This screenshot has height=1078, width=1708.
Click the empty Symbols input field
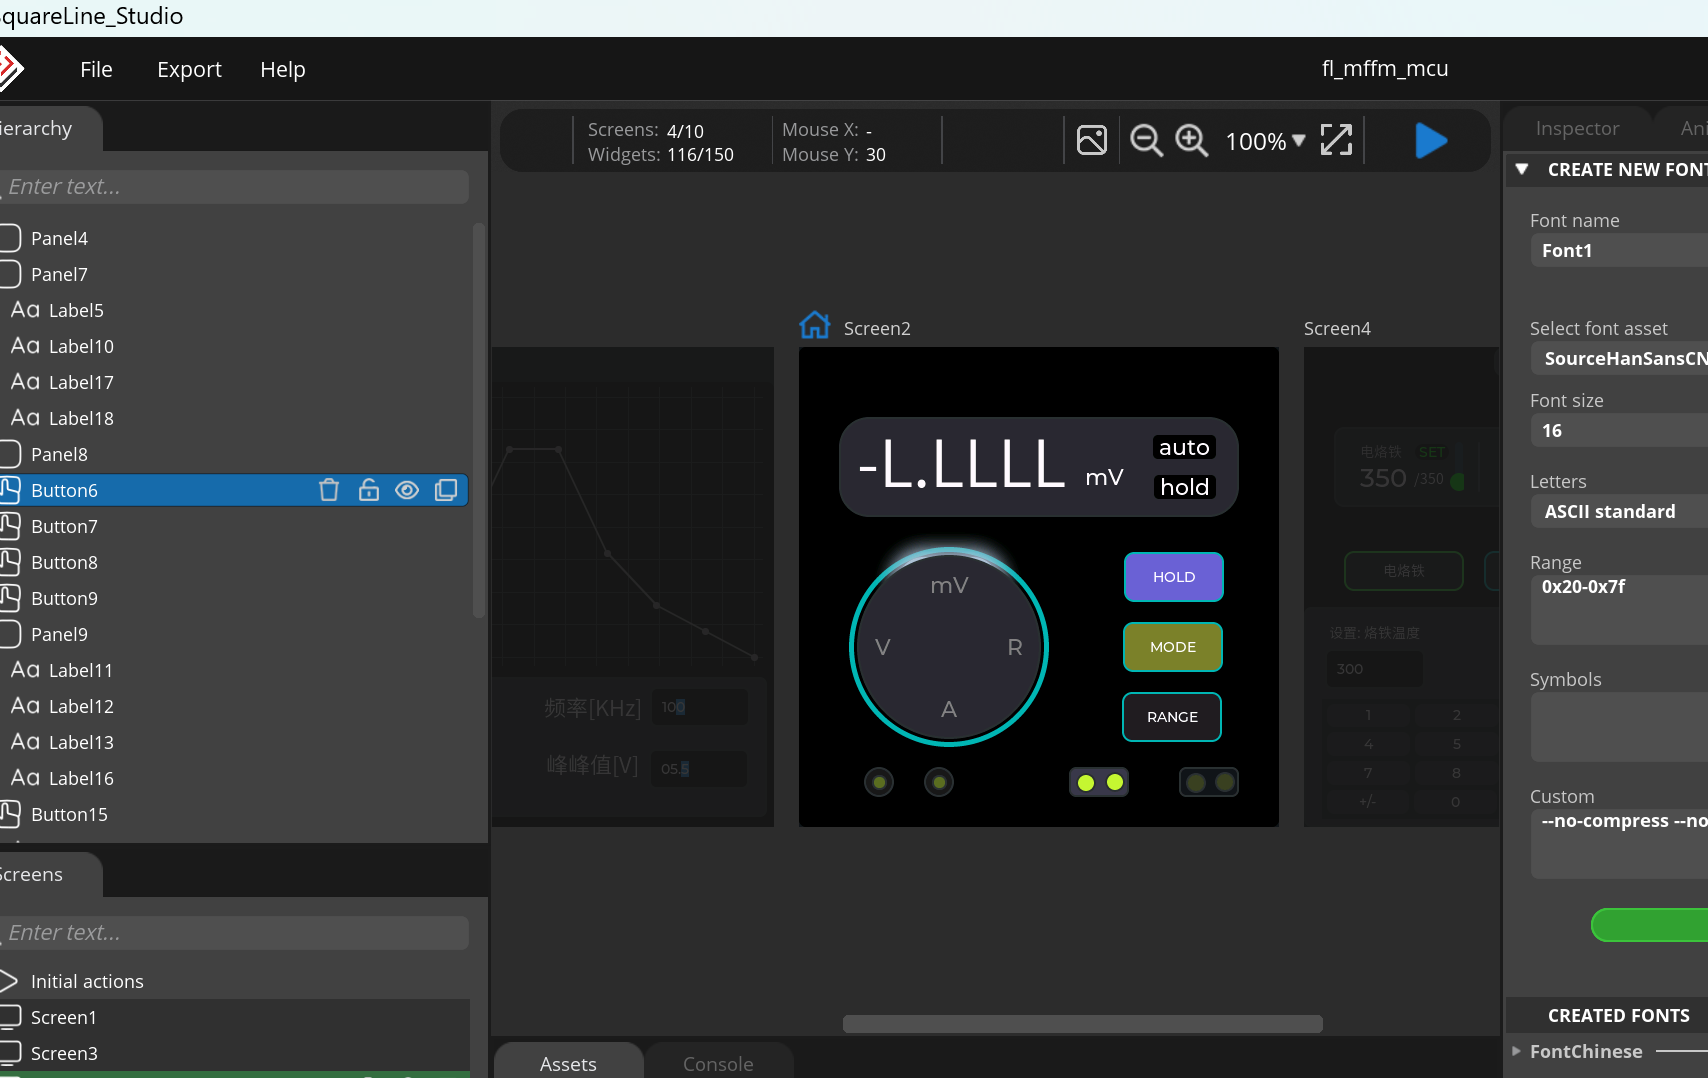1619,727
